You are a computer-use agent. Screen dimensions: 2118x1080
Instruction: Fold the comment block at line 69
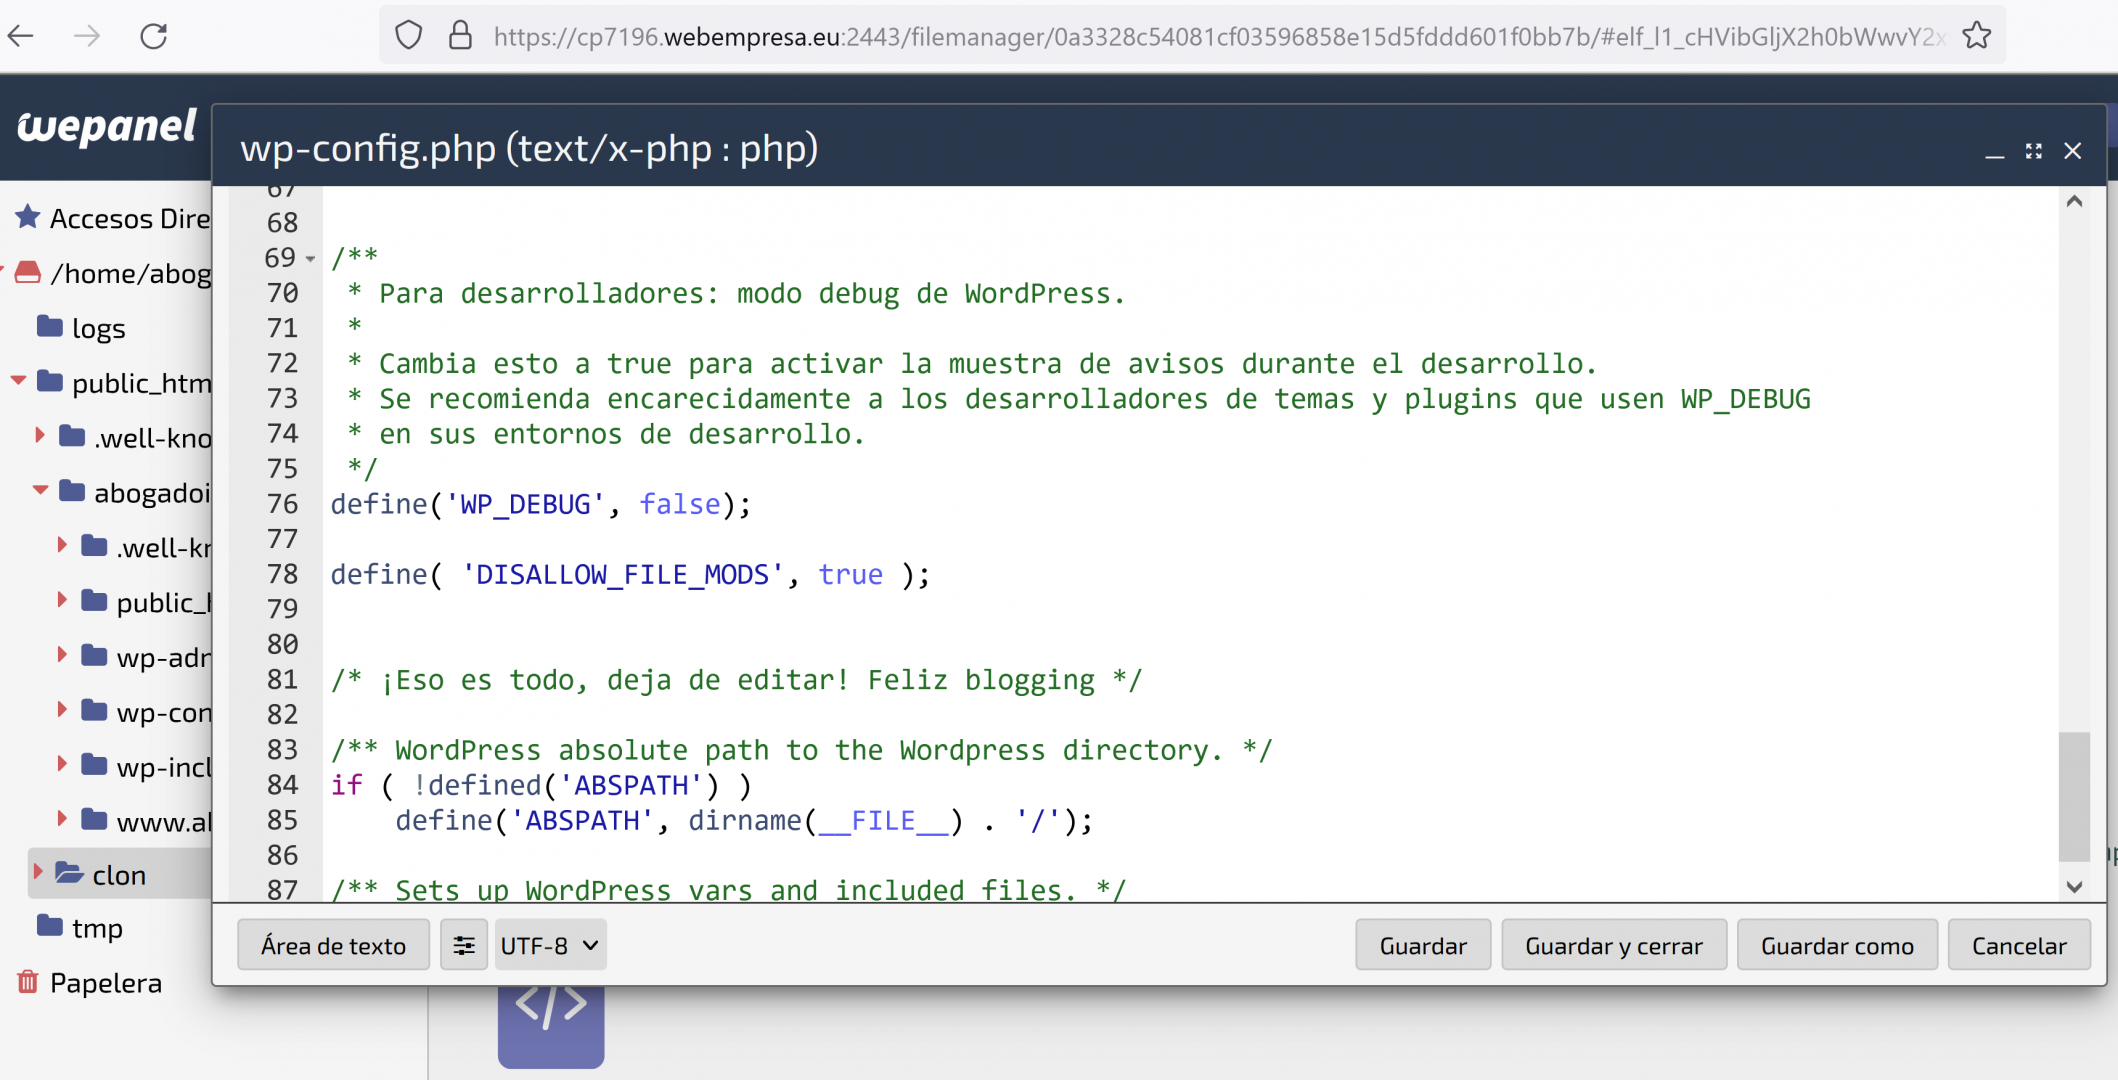[311, 259]
